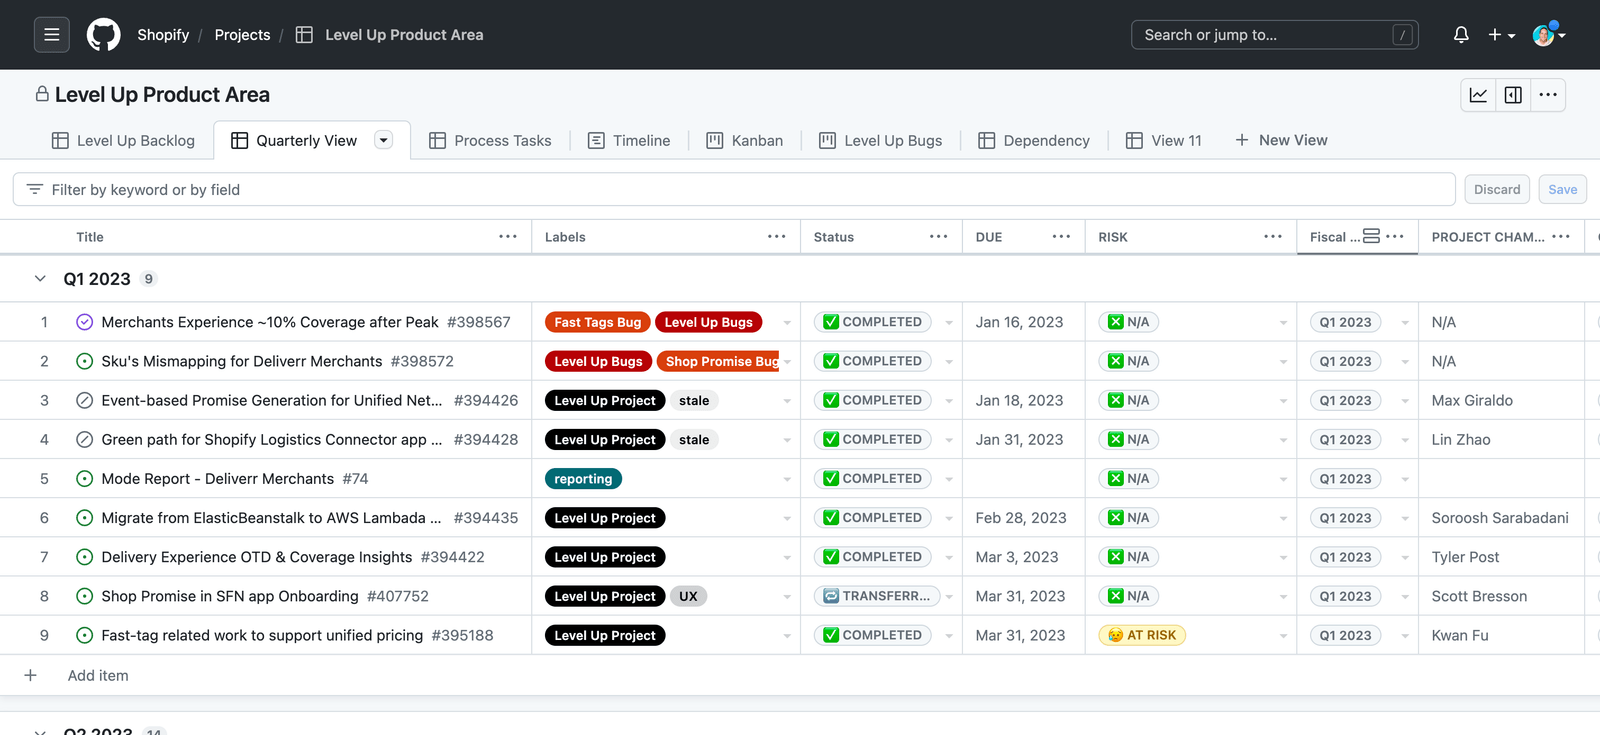
Task: Open Status dropdown for Shop Promise in SFN row
Action: [x=949, y=596]
